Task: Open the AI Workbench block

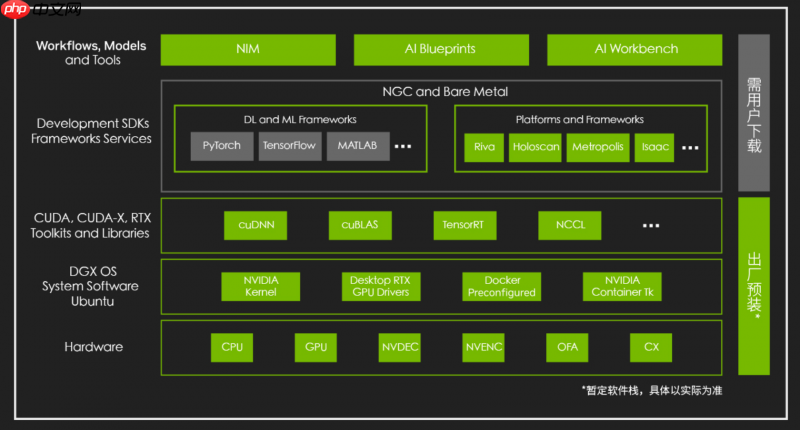Action: point(635,49)
